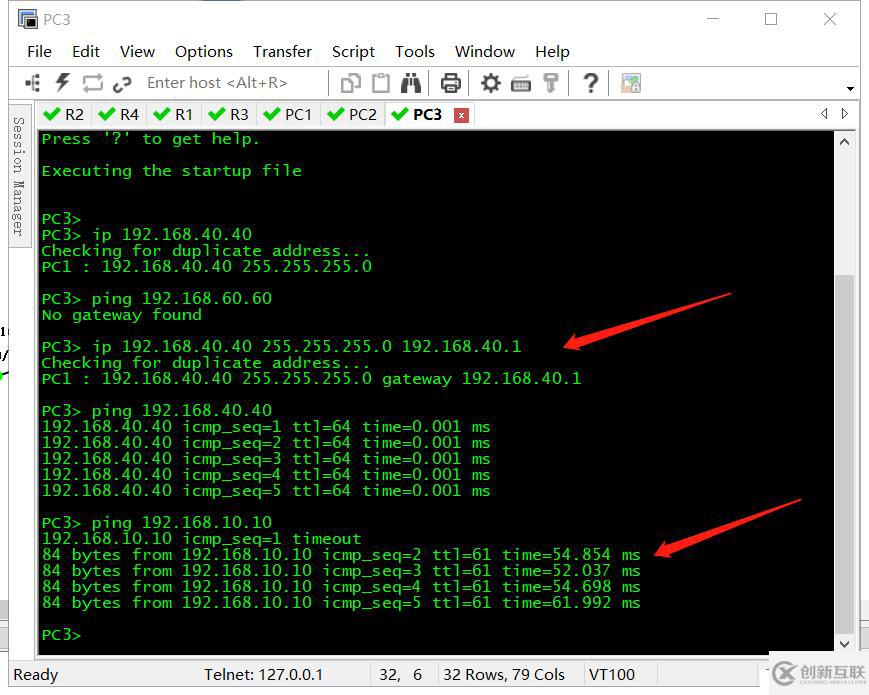Open the Session Manager toolbar icon
This screenshot has width=869, height=695.
click(x=33, y=83)
